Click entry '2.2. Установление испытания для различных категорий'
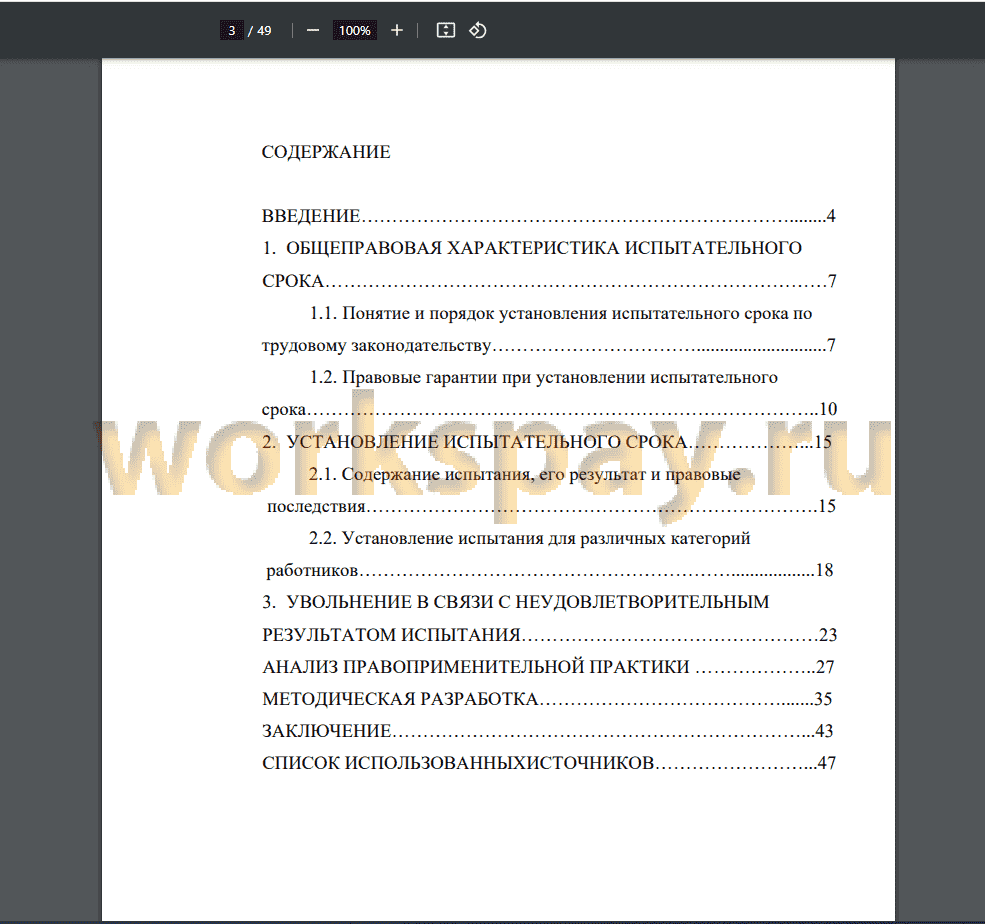The image size is (985, 924). pos(530,538)
